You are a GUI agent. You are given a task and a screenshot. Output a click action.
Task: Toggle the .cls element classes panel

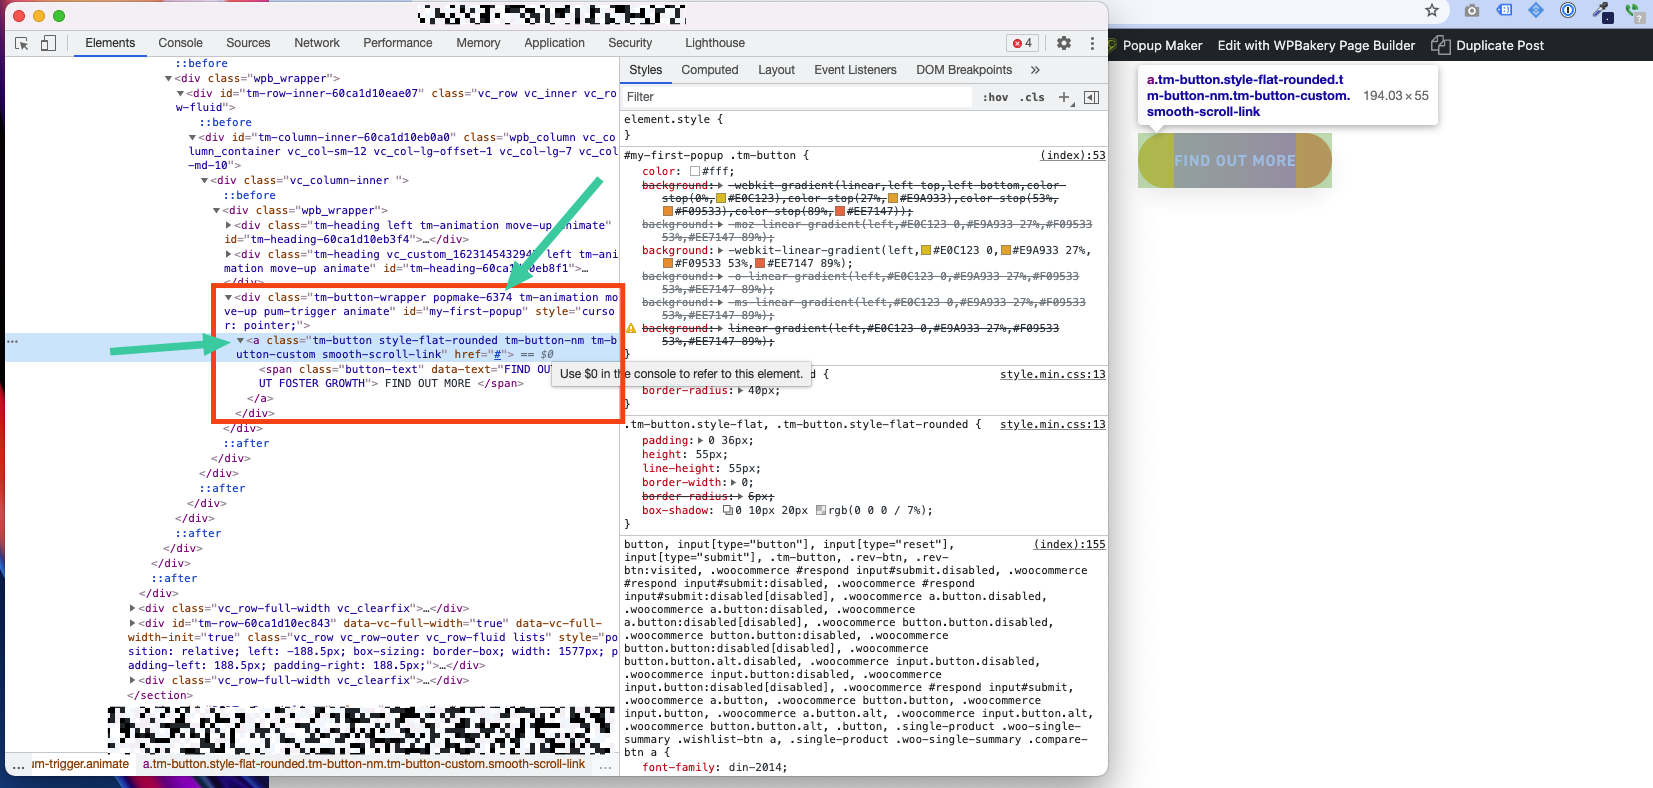click(x=1033, y=97)
